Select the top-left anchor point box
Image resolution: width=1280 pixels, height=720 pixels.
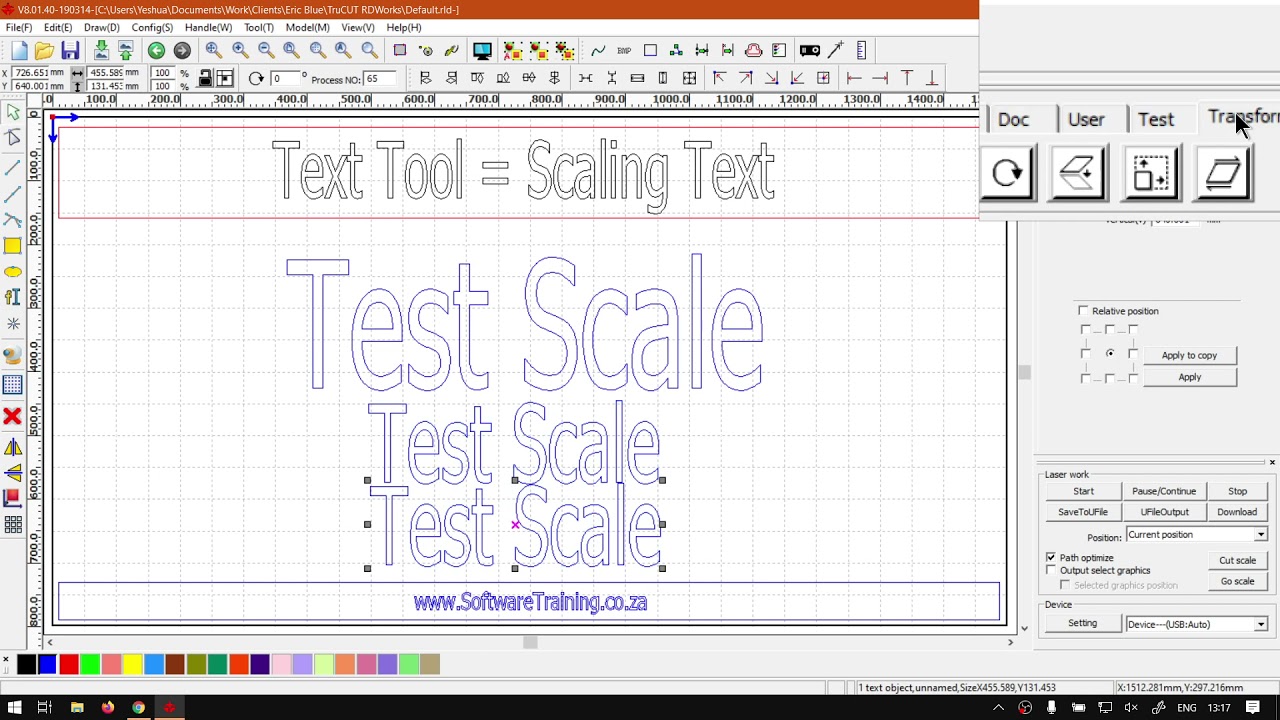[1086, 329]
